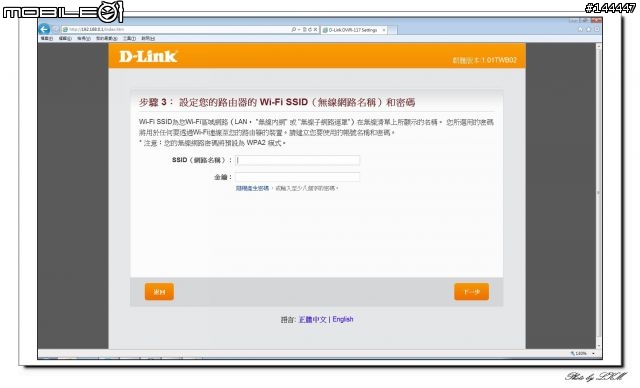
Task: Click the SSID network name input field
Action: [x=298, y=160]
